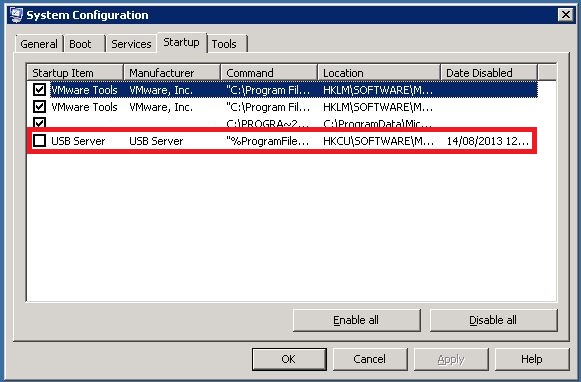The image size is (581, 382).
Task: Sort by Command column header
Action: (x=269, y=73)
